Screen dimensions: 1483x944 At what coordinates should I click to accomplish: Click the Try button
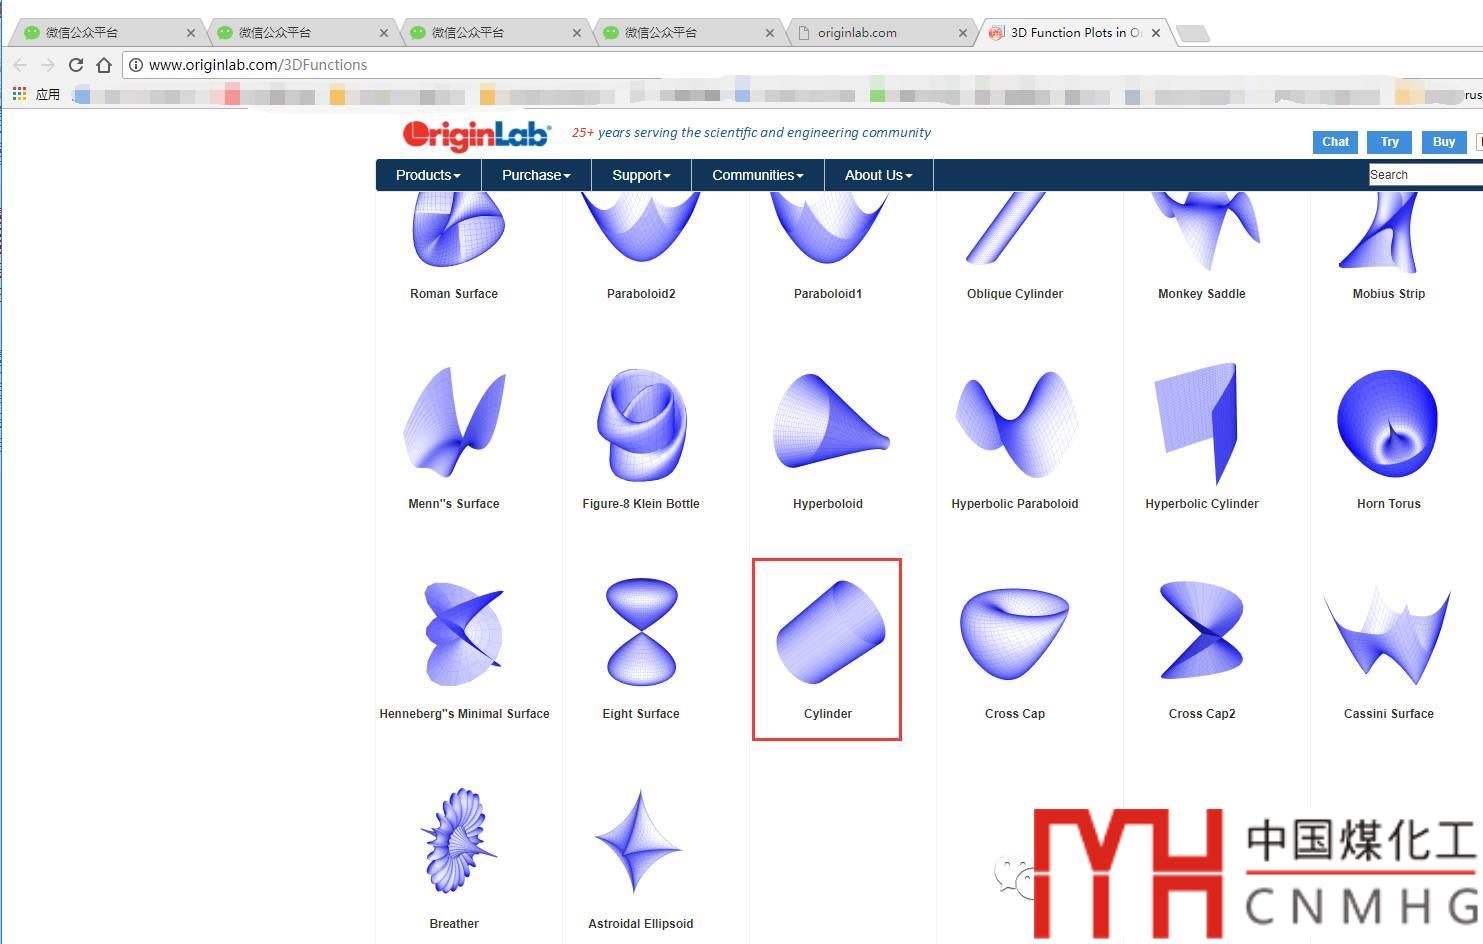[x=1390, y=142]
